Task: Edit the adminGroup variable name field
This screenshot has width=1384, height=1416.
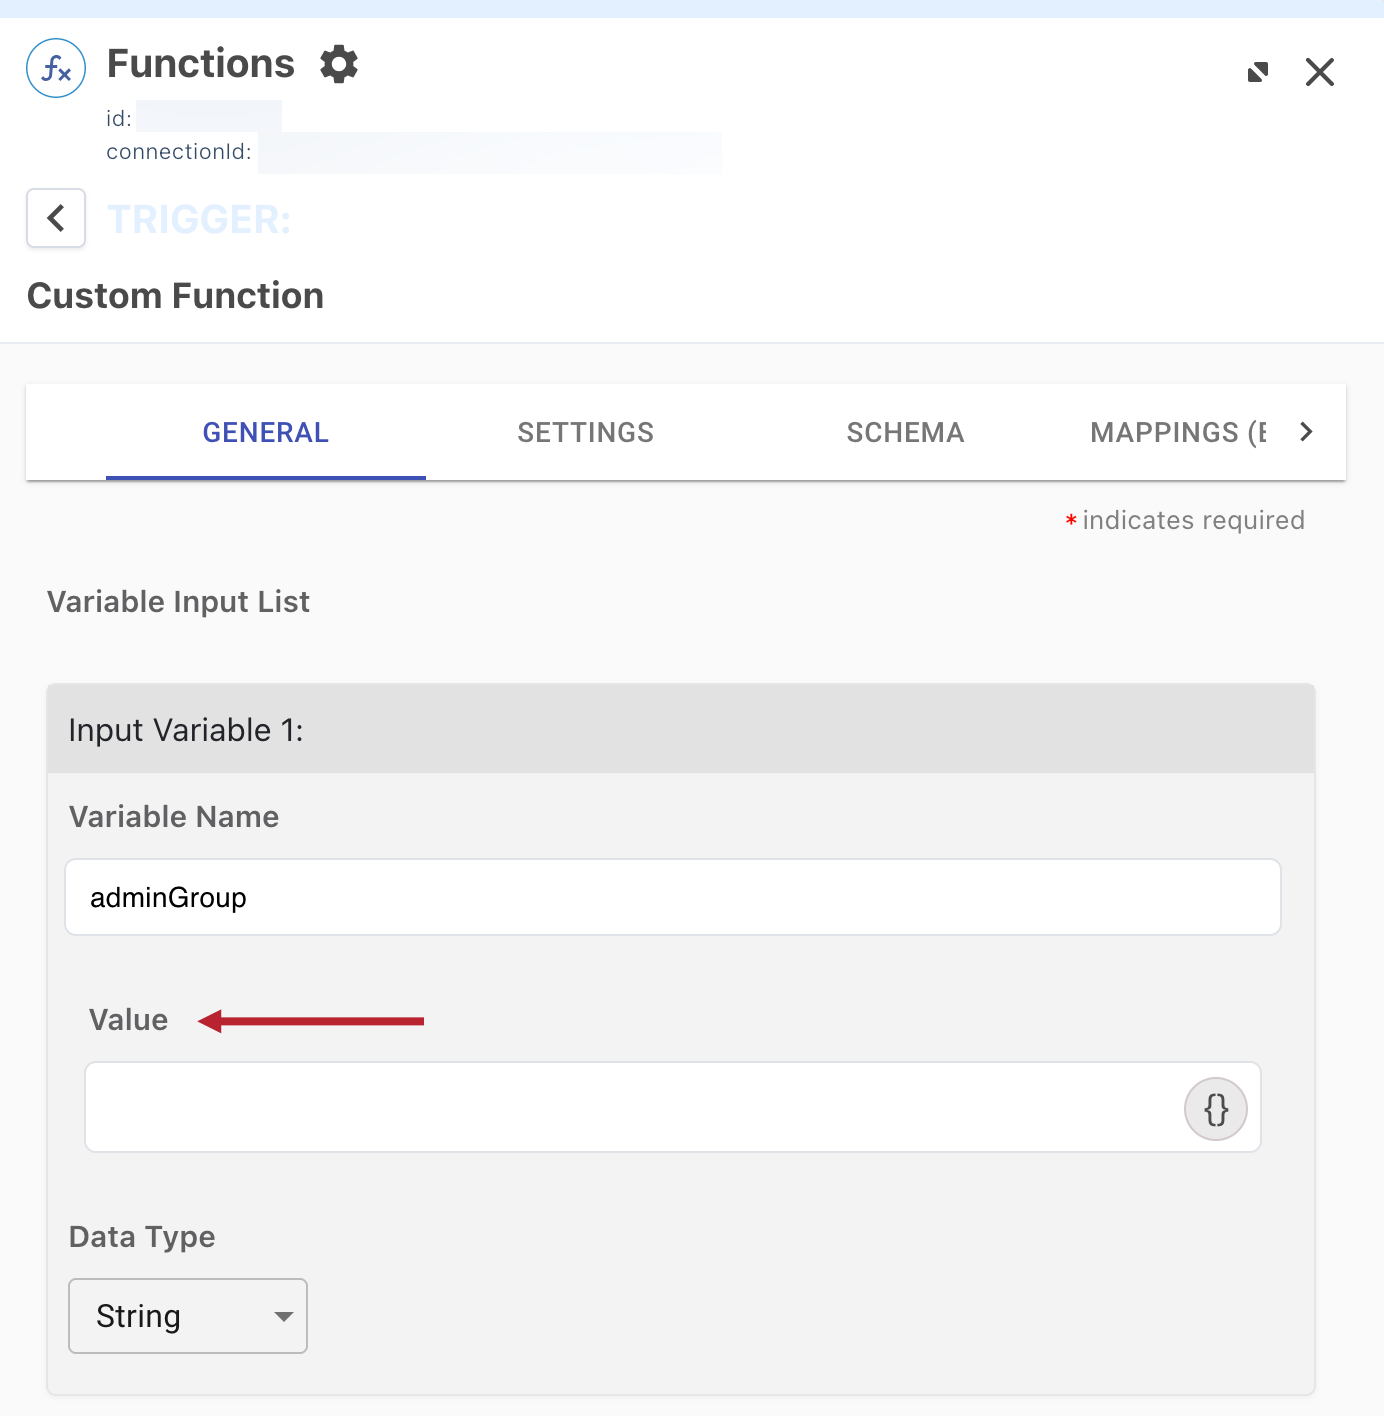Action: pos(672,897)
